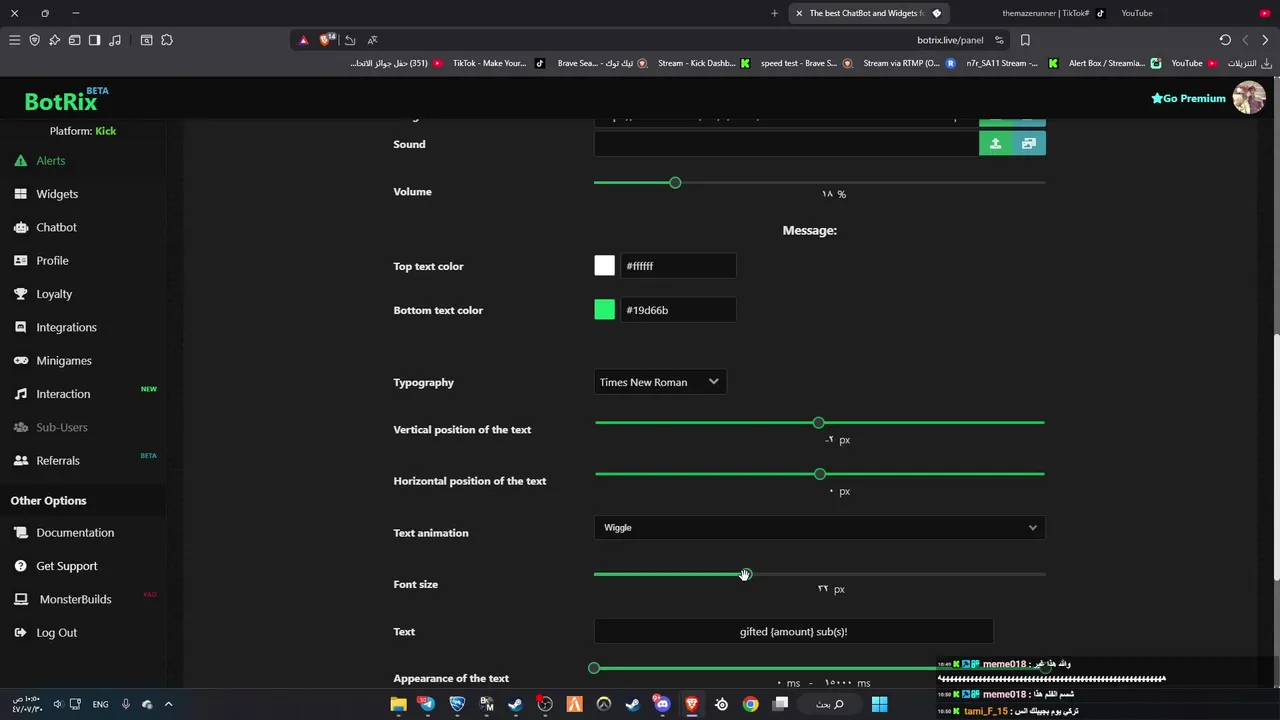The height and width of the screenshot is (720, 1280).
Task: Open the Top text color swatch
Action: [x=604, y=266]
